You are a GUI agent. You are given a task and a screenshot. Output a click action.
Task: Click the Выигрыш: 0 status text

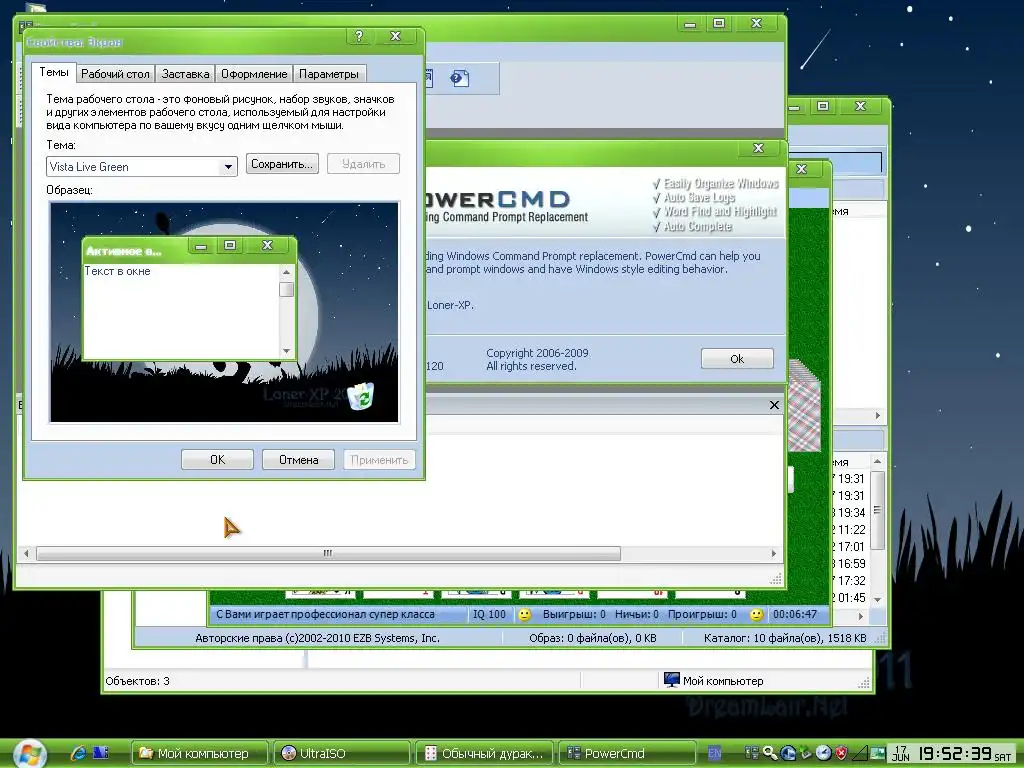(x=574, y=615)
